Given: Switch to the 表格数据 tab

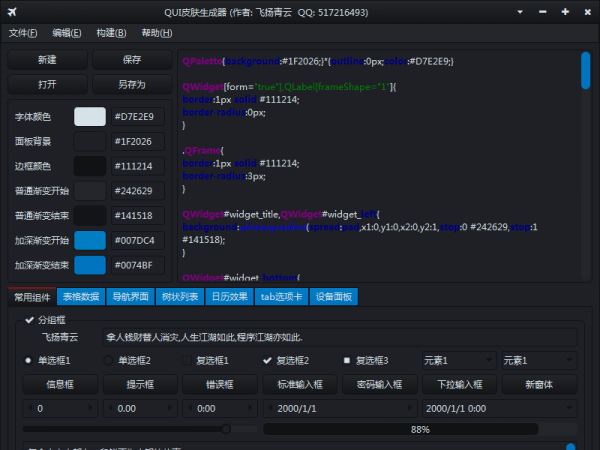Looking at the screenshot, I should 80,297.
